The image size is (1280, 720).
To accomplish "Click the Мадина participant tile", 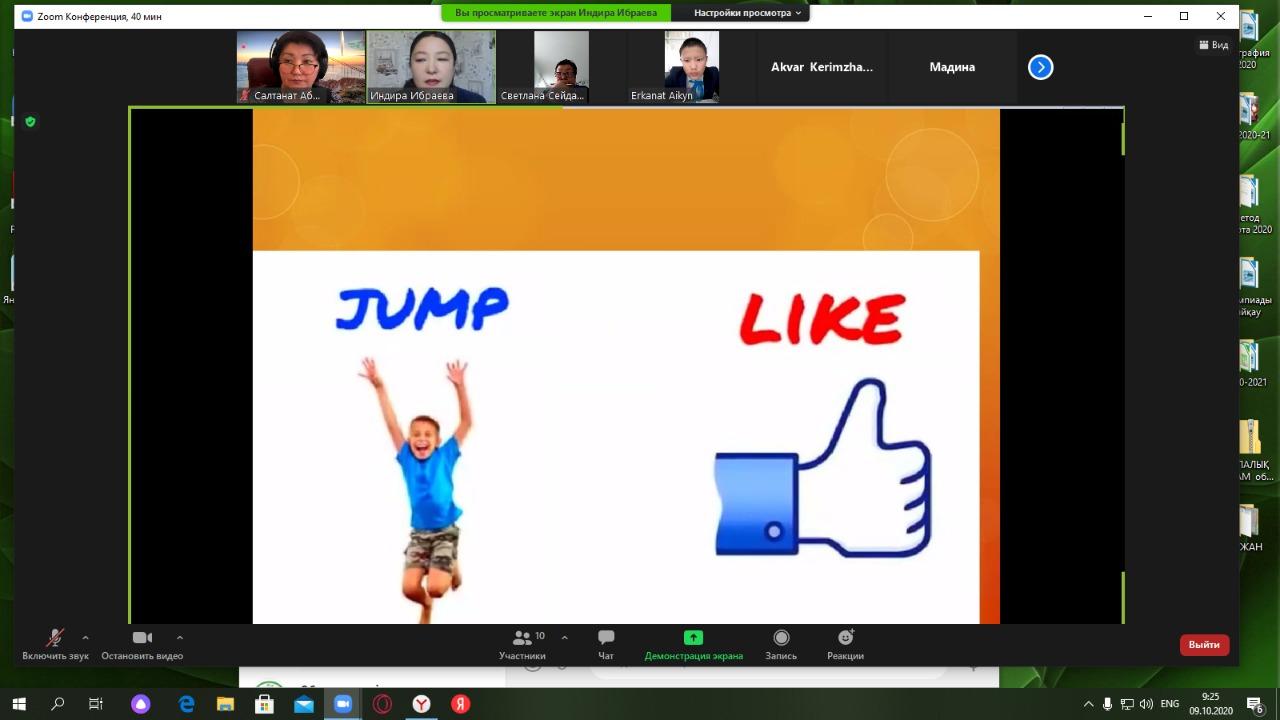I will [x=952, y=67].
